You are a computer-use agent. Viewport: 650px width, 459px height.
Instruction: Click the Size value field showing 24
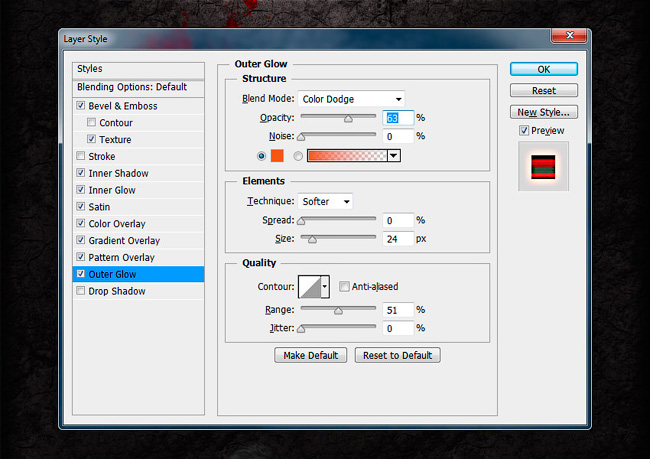click(398, 239)
